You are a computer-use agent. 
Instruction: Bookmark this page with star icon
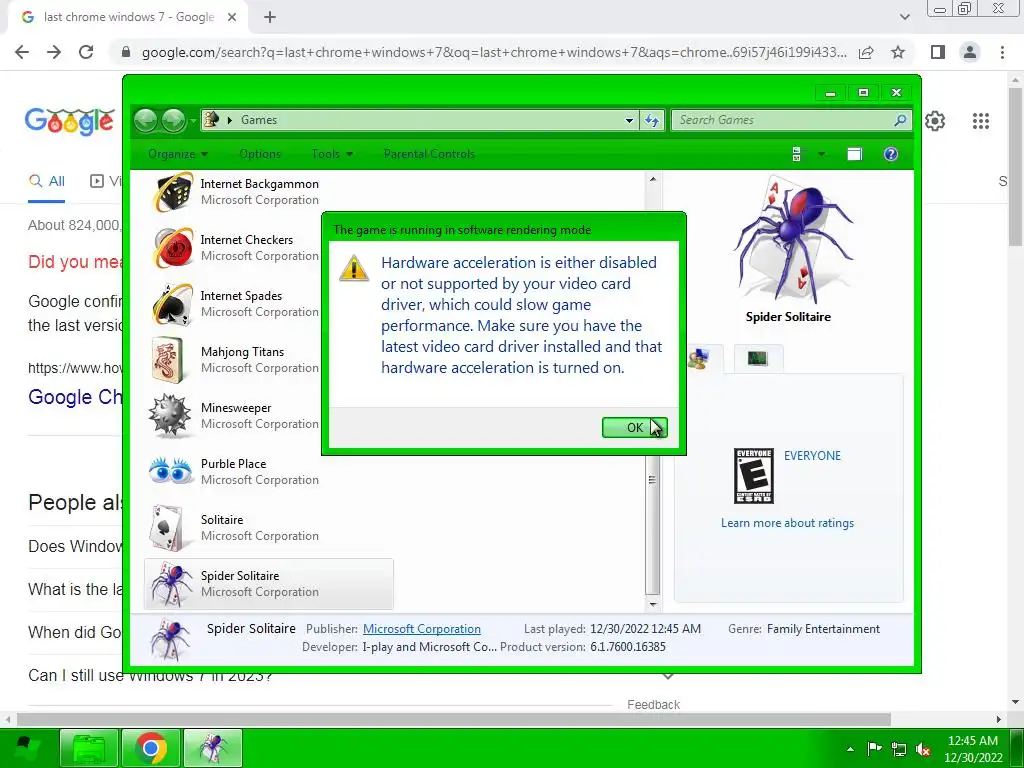(898, 52)
